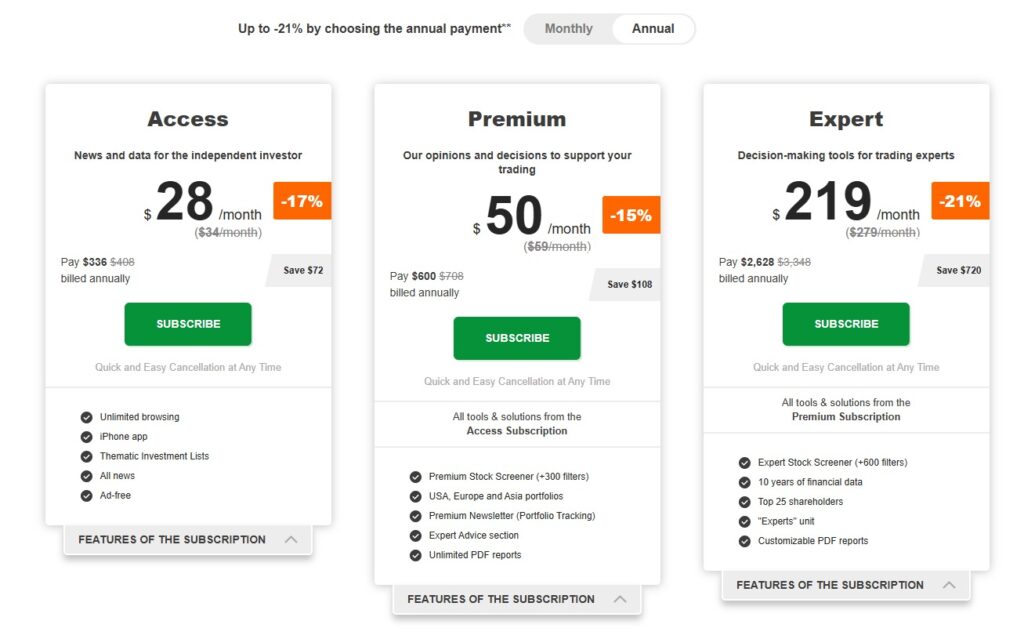Toggle the checkmark beside "Ad-free"
1024x639 pixels.
click(x=86, y=495)
